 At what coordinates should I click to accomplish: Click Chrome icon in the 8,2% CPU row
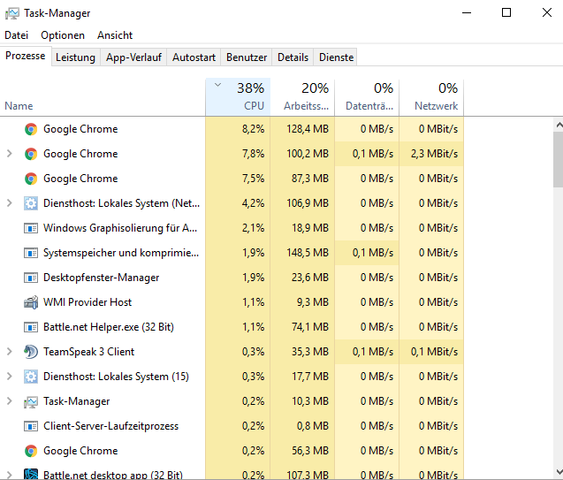[31, 129]
